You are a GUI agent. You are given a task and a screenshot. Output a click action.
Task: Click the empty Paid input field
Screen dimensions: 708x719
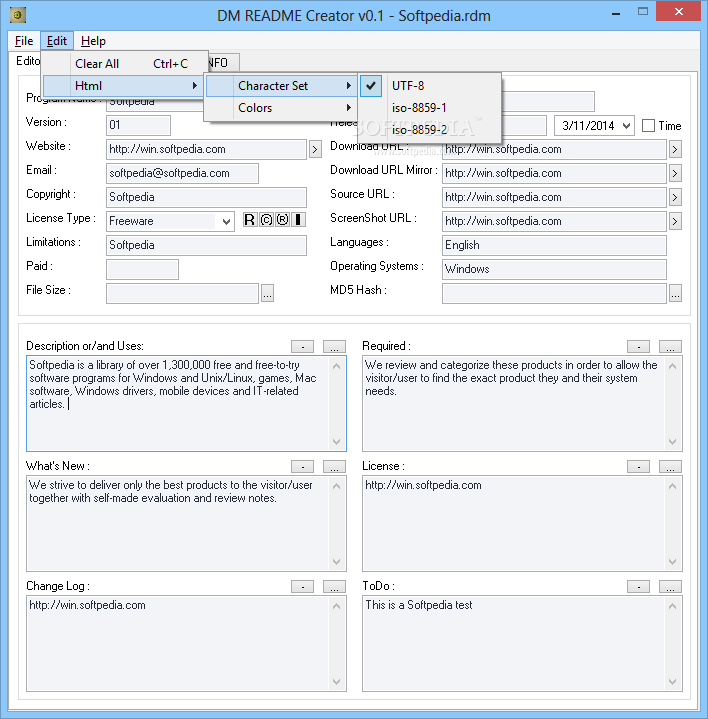[142, 269]
